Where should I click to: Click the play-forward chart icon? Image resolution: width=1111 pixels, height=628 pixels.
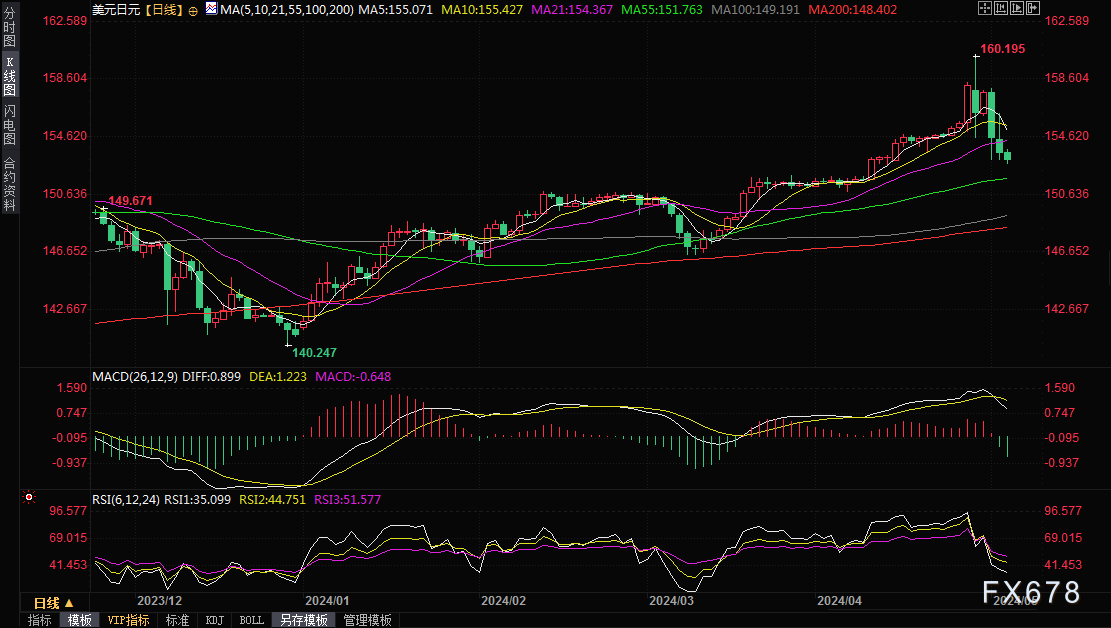1017,9
